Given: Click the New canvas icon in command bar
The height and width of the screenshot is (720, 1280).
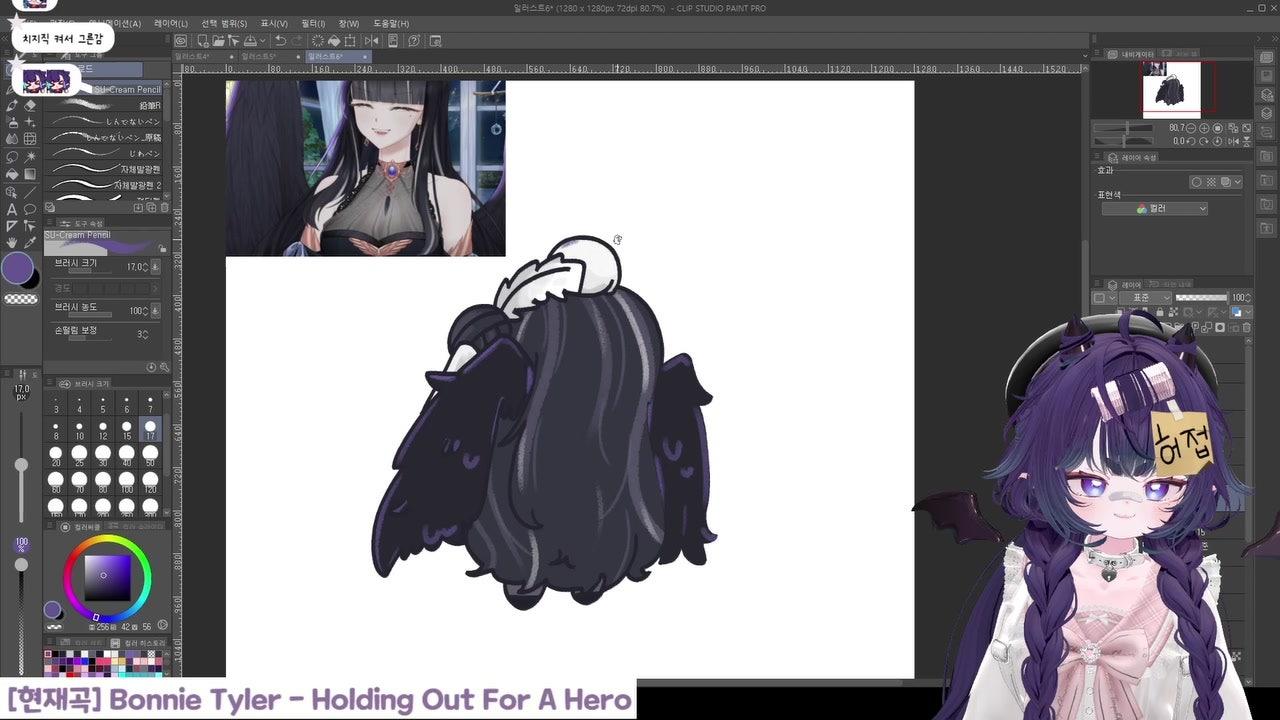Looking at the screenshot, I should (x=202, y=41).
